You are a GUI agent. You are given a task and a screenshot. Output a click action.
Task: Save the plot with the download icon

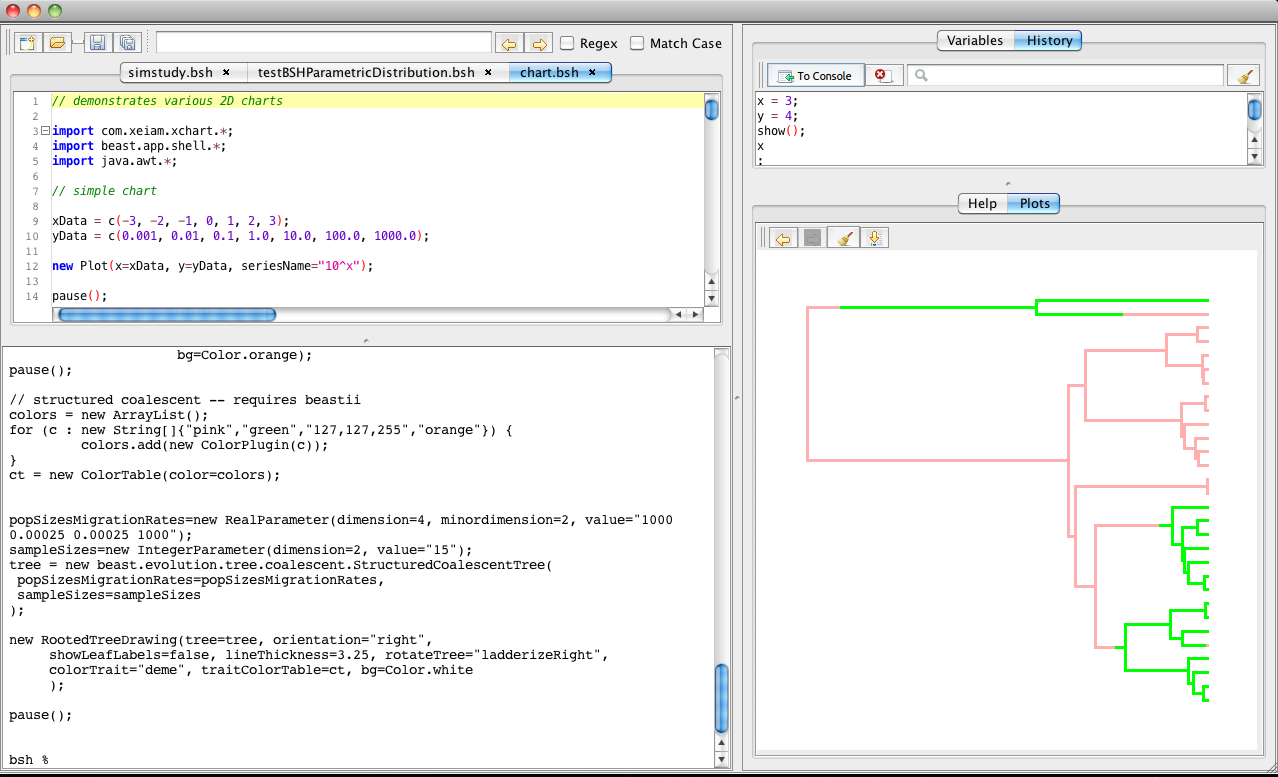click(874, 238)
